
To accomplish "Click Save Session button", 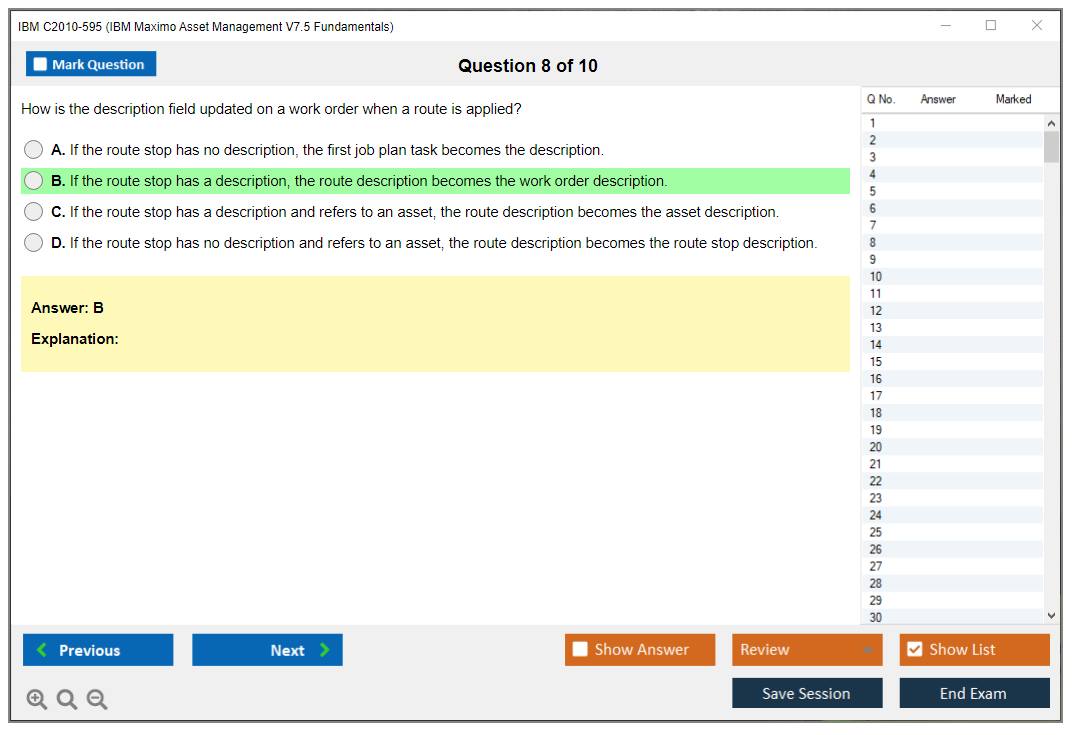I will tap(806, 693).
